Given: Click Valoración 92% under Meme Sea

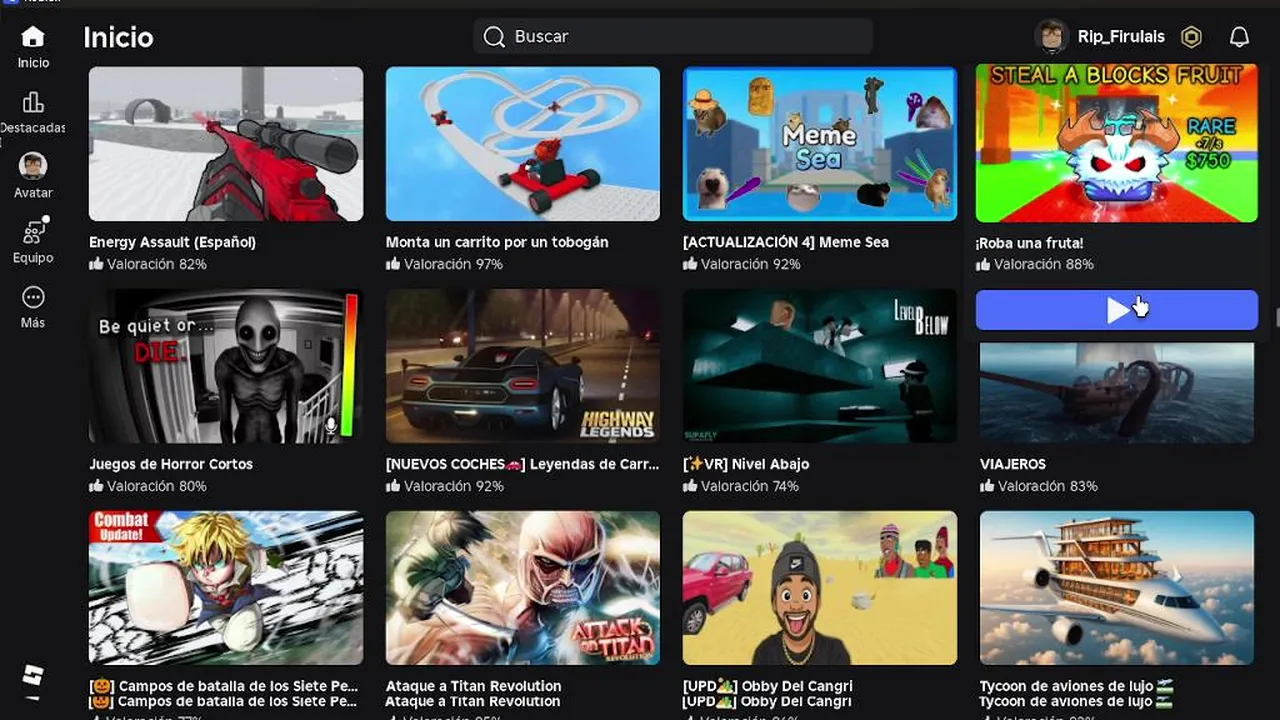Looking at the screenshot, I should pos(742,264).
